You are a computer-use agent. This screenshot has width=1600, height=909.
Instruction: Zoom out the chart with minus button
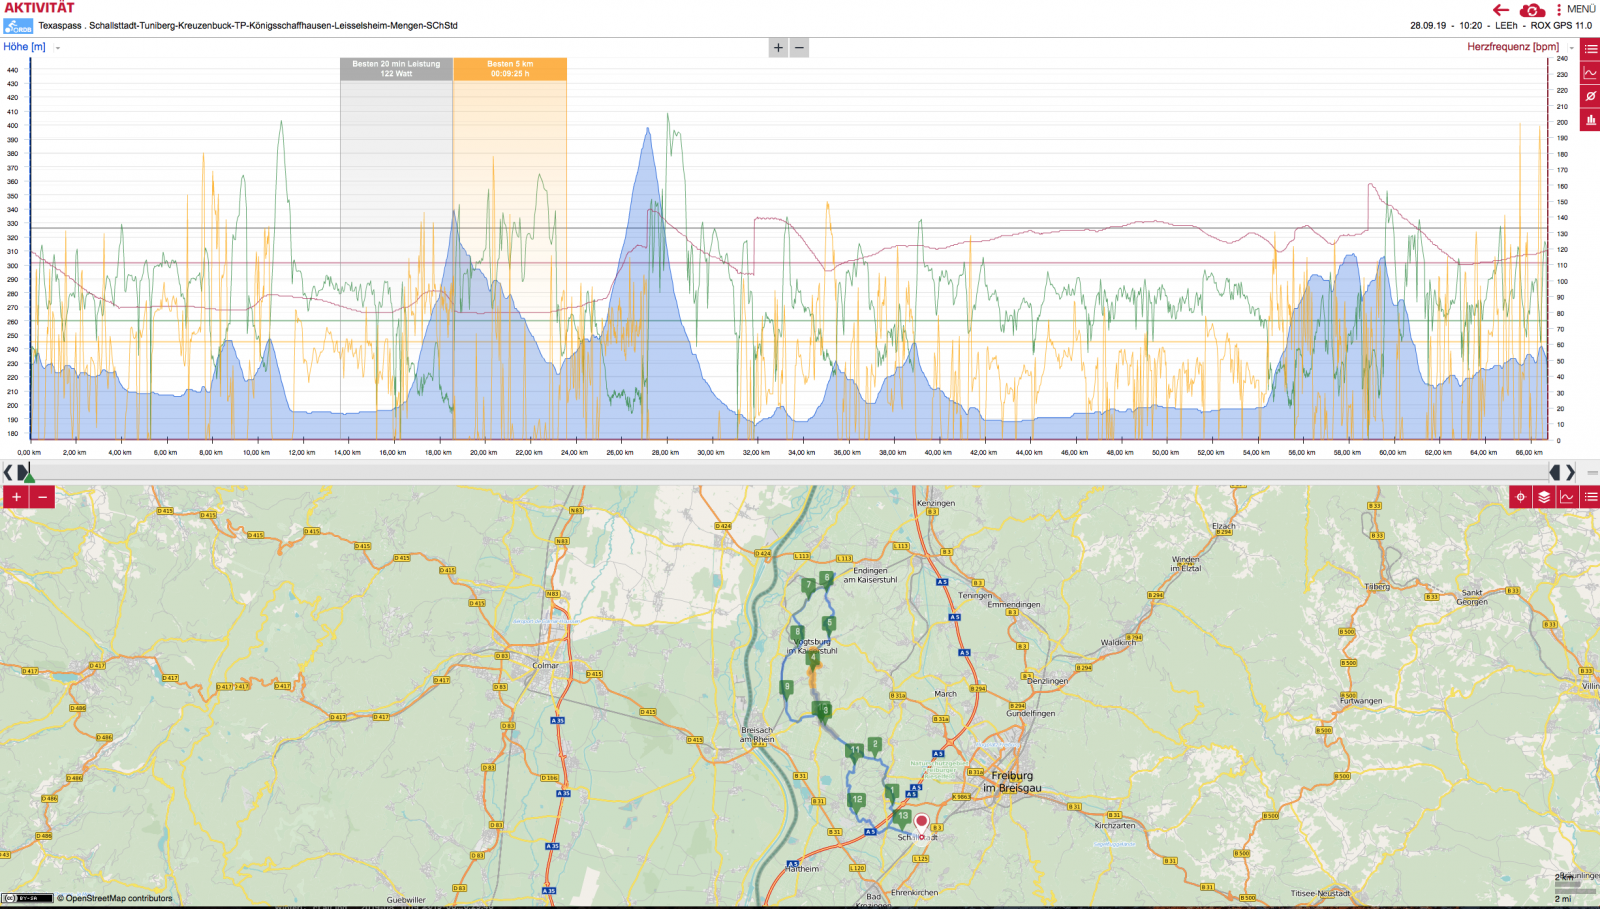click(x=799, y=48)
